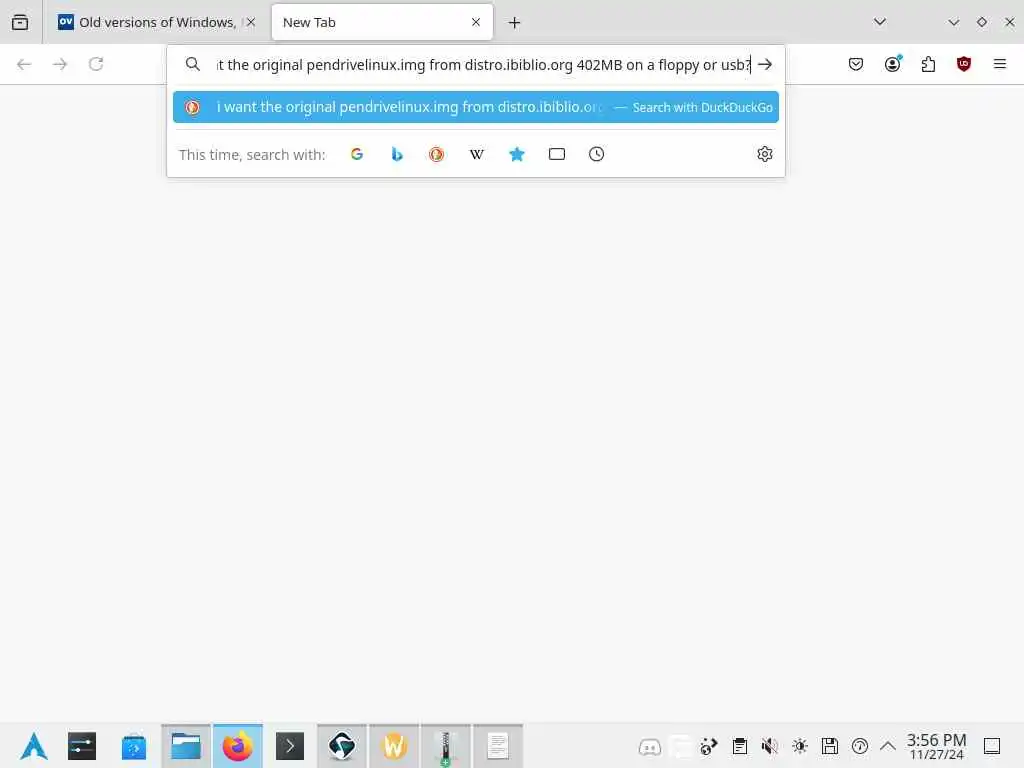1024x768 pixels.
Task: Open the removable disk tray icon
Action: pos(829,746)
